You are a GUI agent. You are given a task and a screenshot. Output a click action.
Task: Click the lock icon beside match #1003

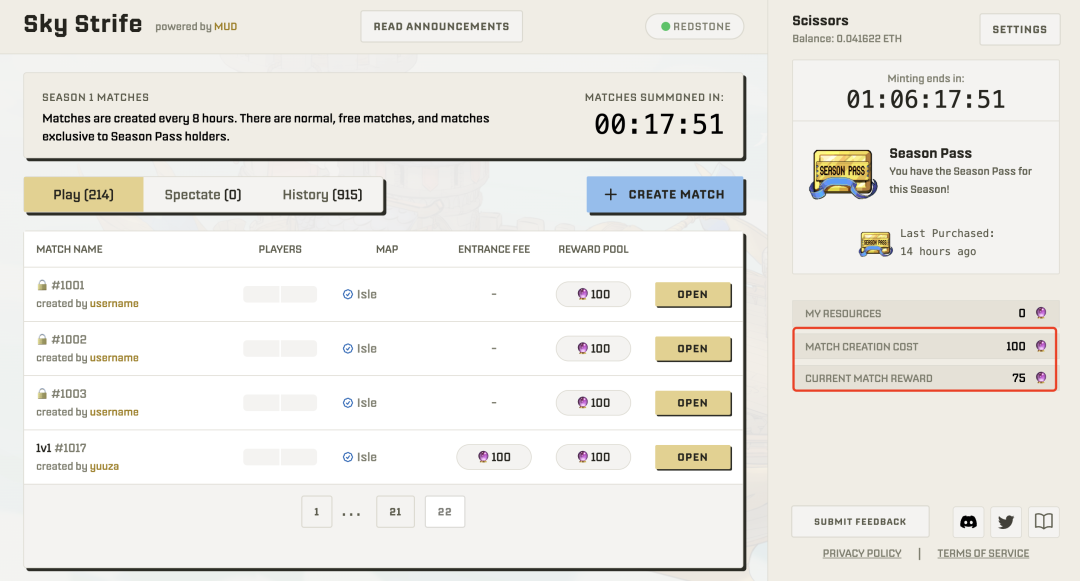[x=42, y=393]
